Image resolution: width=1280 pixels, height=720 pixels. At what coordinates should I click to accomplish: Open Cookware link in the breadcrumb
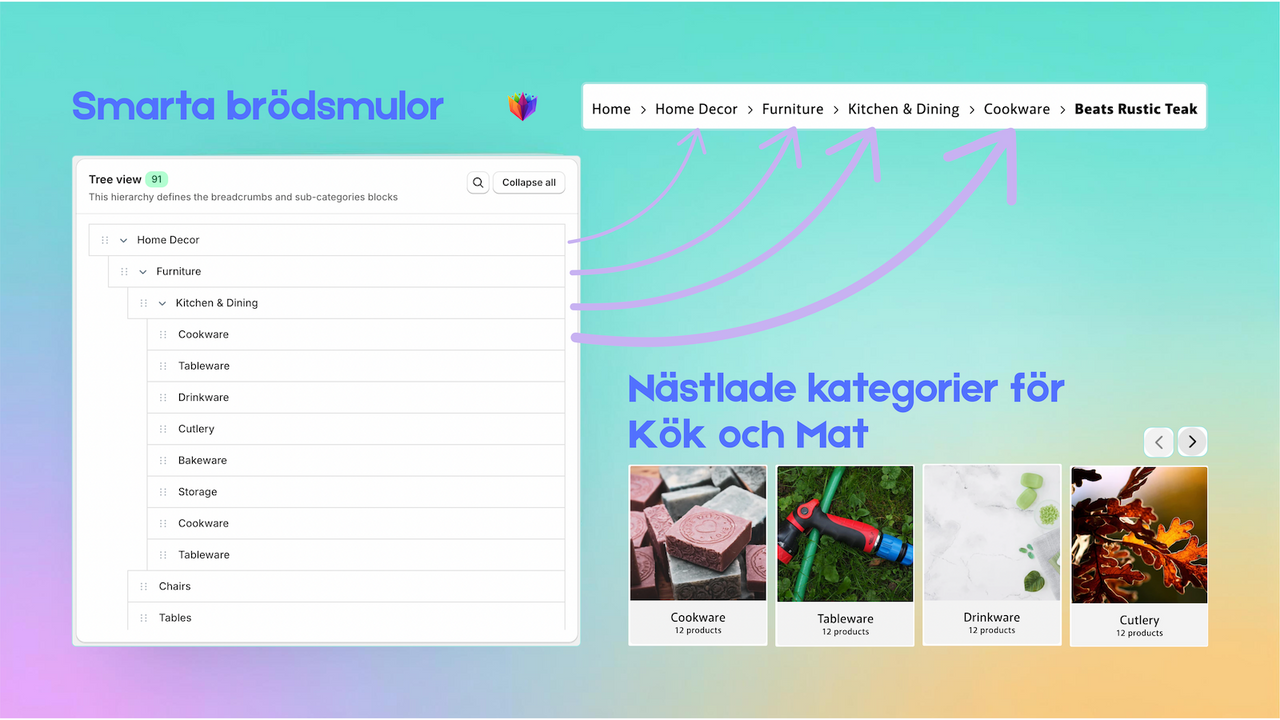click(1016, 109)
